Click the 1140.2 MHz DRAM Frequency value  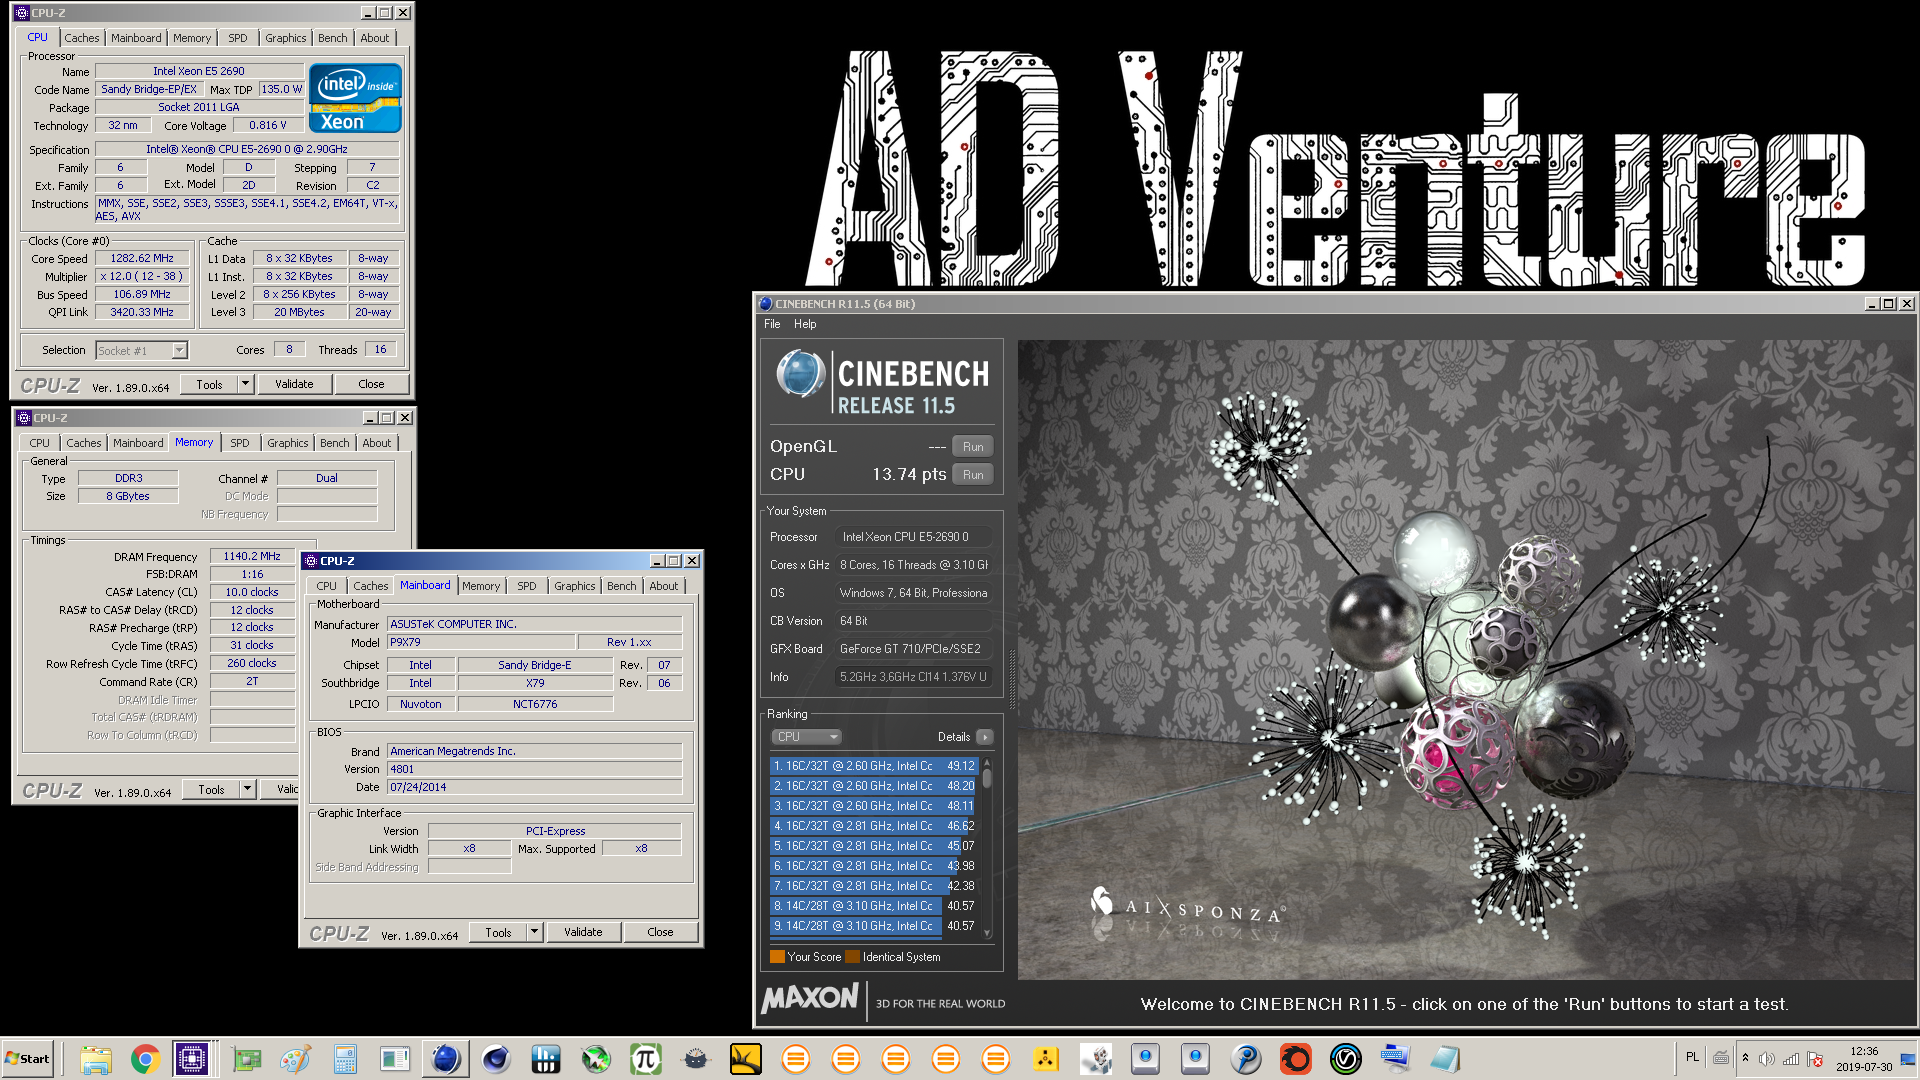coord(252,556)
